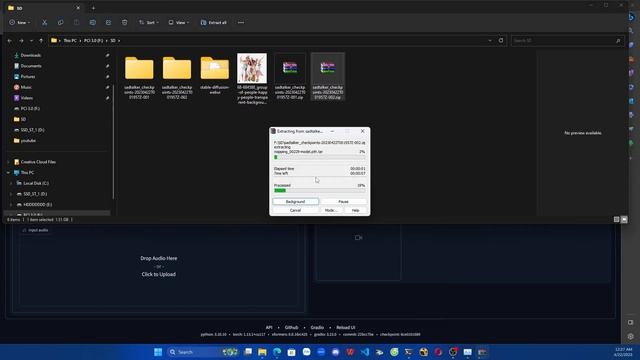Select the SD Explorer tab
Screen dimensions: 640x360
pos(44,8)
